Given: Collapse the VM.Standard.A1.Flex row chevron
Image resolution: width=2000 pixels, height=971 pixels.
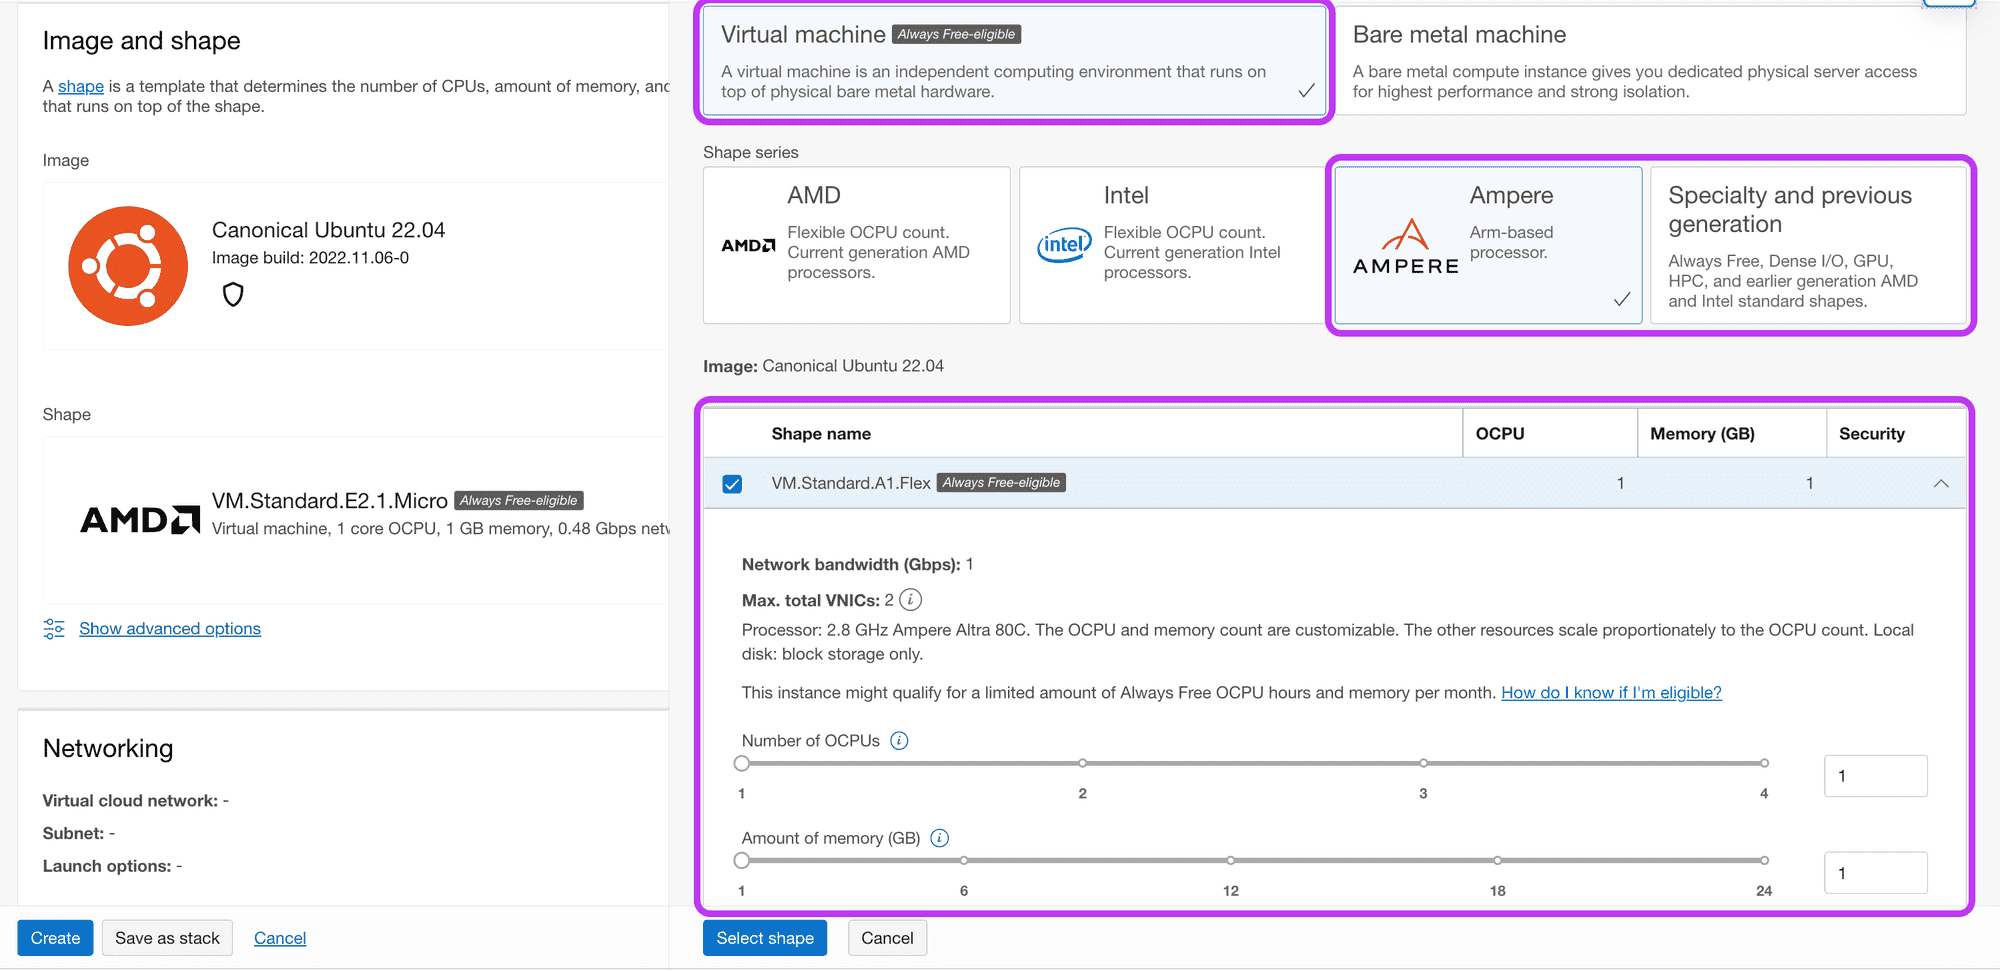Looking at the screenshot, I should point(1941,484).
